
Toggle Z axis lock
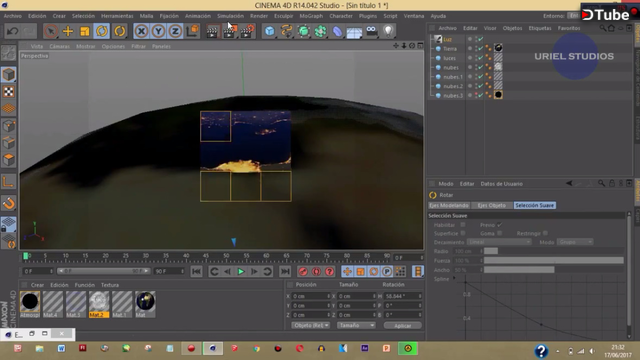pyautogui.click(x=175, y=31)
